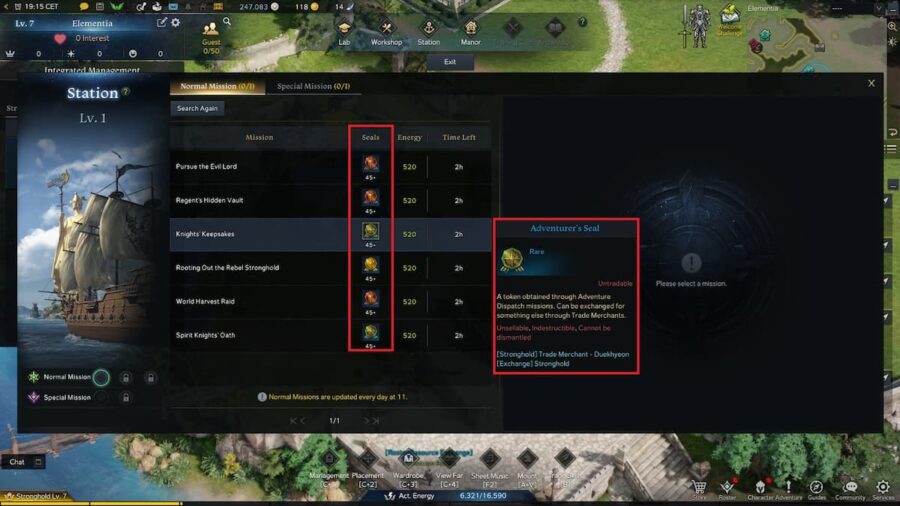Screen dimensions: 900x506
Task: Select the Normal Mission tab
Action: (x=218, y=86)
